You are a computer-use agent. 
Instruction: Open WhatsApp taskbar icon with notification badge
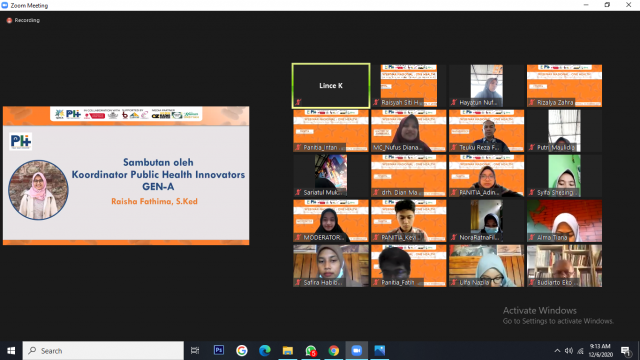311,350
